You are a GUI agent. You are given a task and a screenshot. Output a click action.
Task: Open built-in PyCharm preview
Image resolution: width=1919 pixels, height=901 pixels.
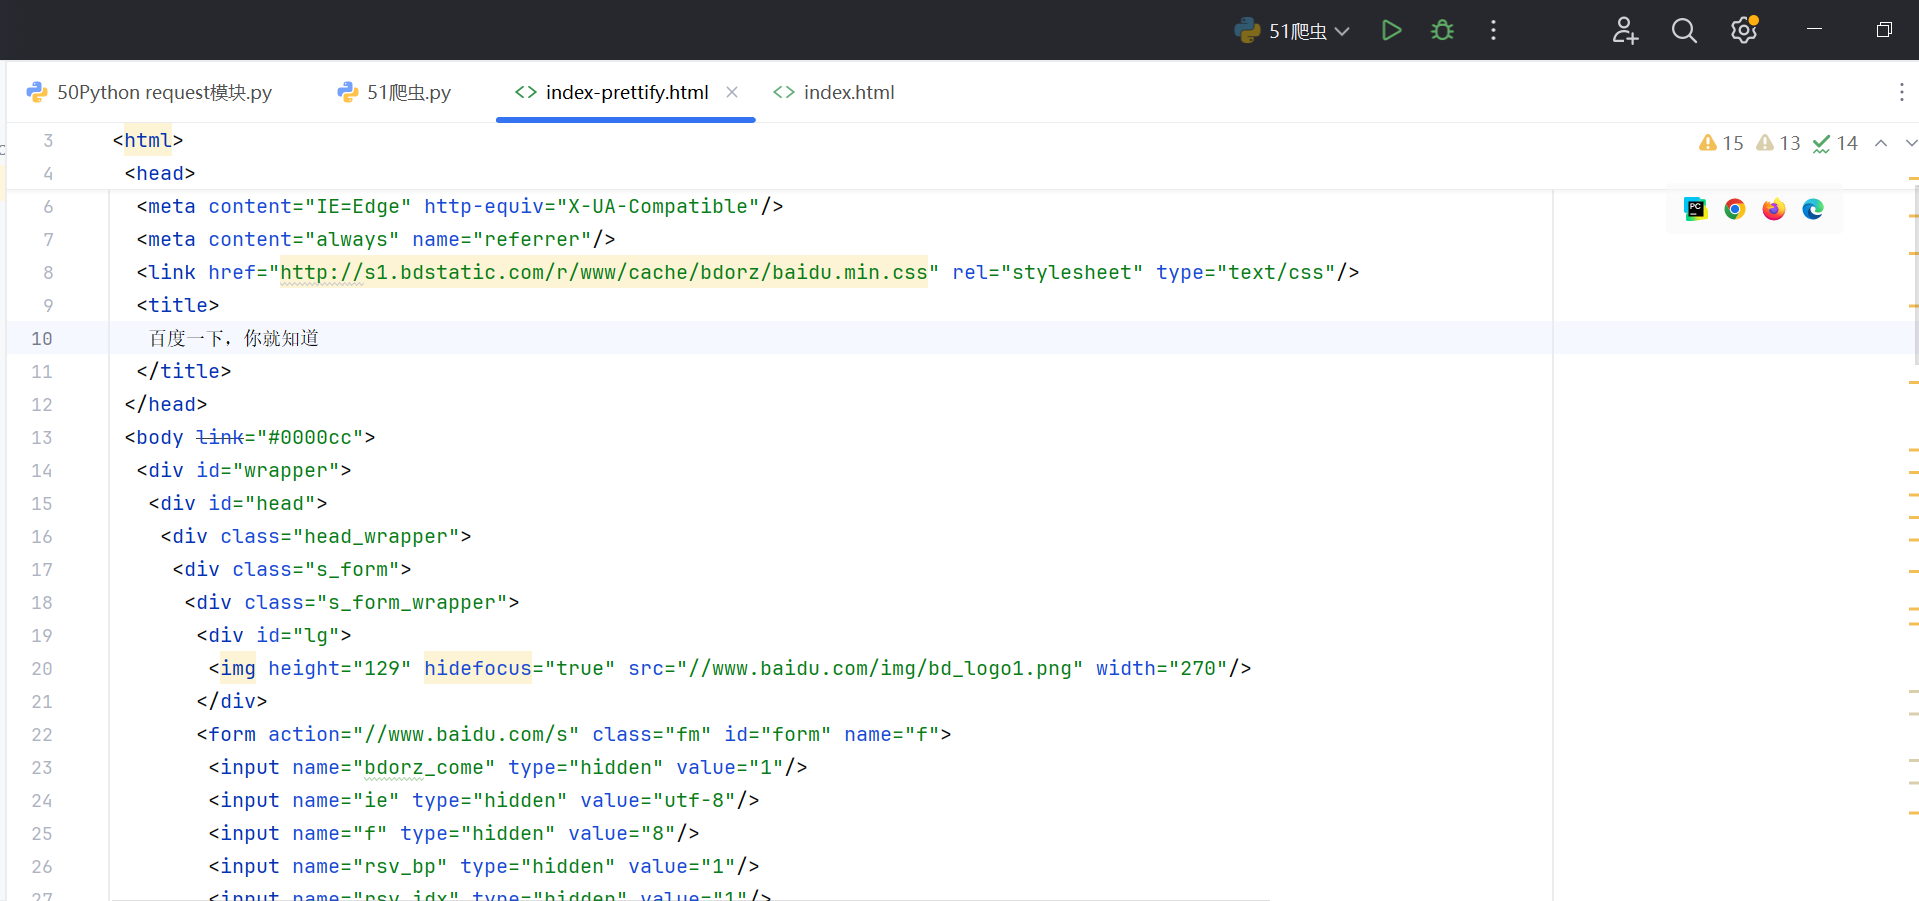(x=1696, y=209)
